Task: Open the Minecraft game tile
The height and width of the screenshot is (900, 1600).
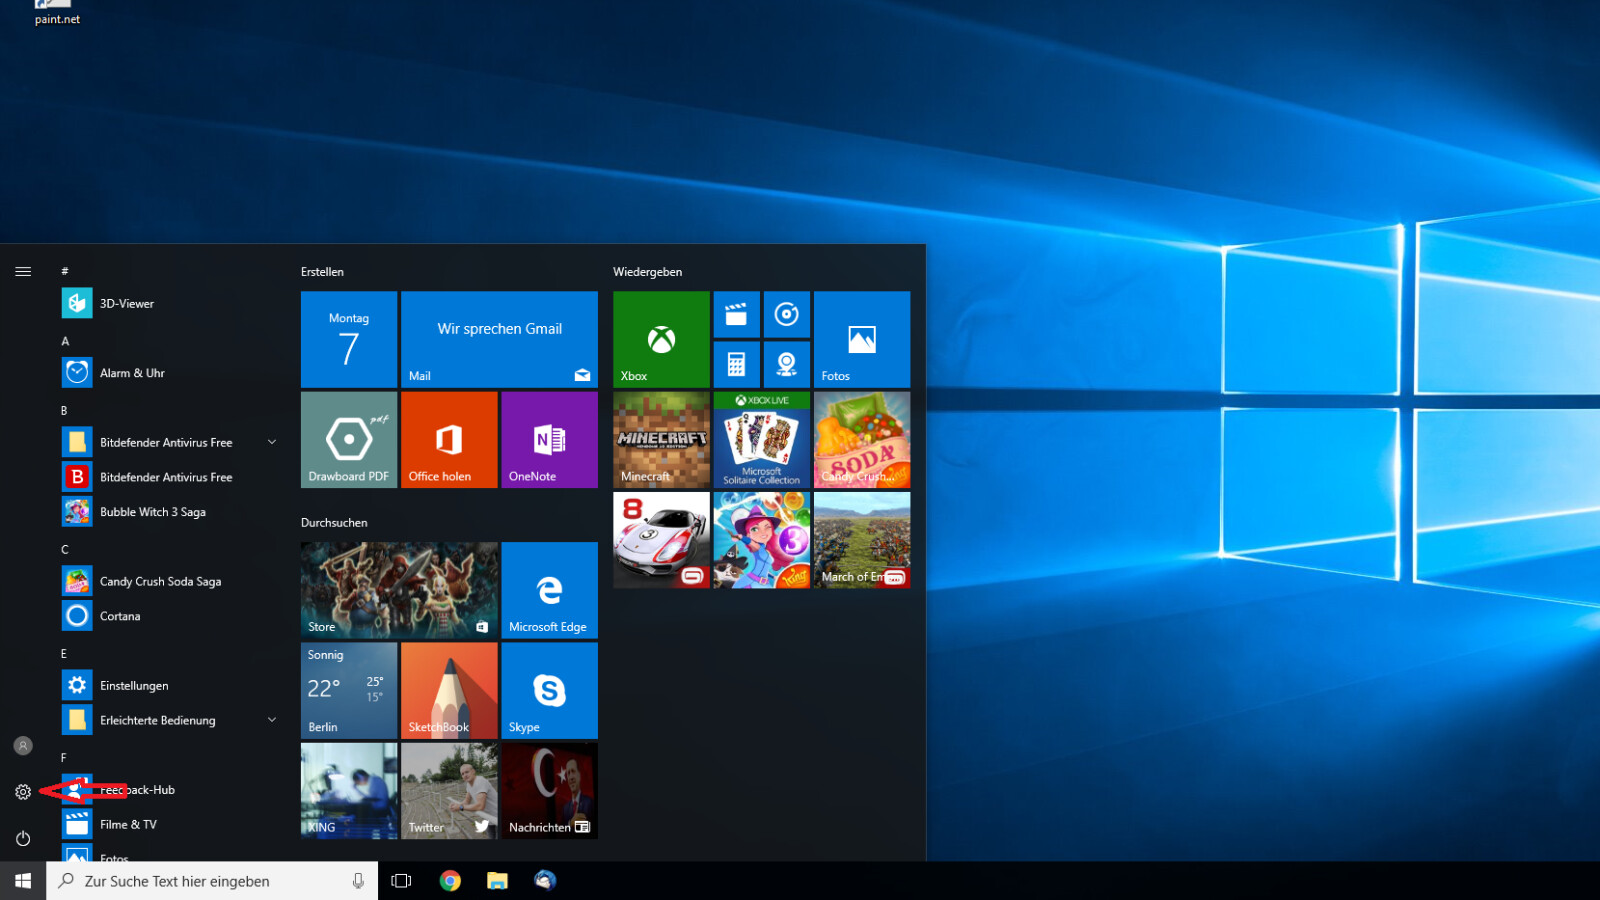Action: click(x=661, y=440)
